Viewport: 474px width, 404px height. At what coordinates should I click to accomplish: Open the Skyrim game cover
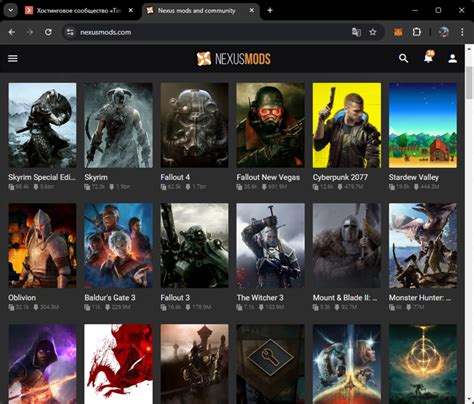click(118, 125)
